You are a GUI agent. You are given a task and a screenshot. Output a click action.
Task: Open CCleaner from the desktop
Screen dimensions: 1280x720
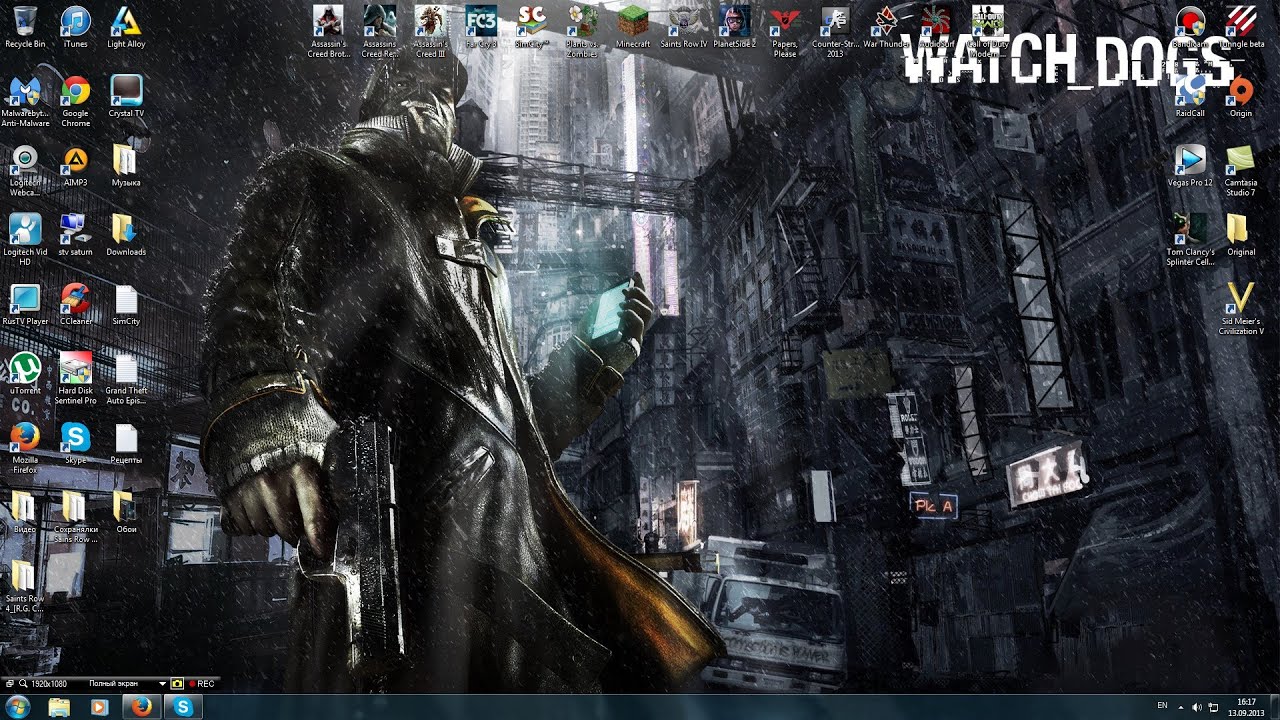coord(75,305)
